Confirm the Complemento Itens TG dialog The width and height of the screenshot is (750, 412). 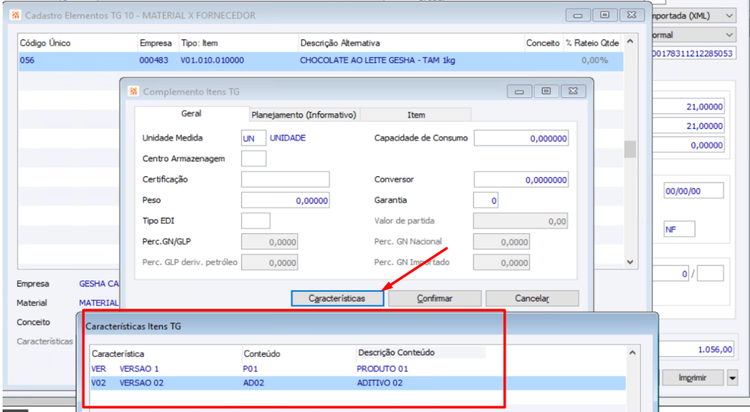[x=435, y=298]
